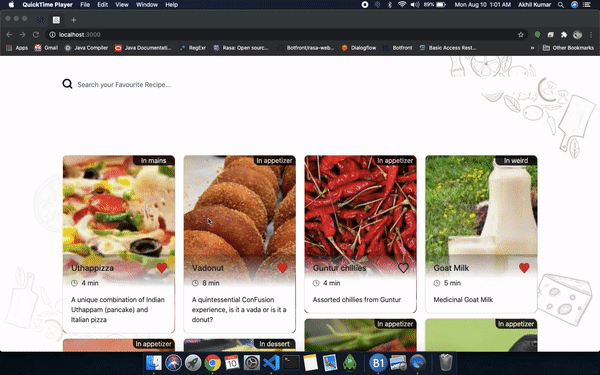Open the Dialogflow bookmark

pyautogui.click(x=359, y=48)
